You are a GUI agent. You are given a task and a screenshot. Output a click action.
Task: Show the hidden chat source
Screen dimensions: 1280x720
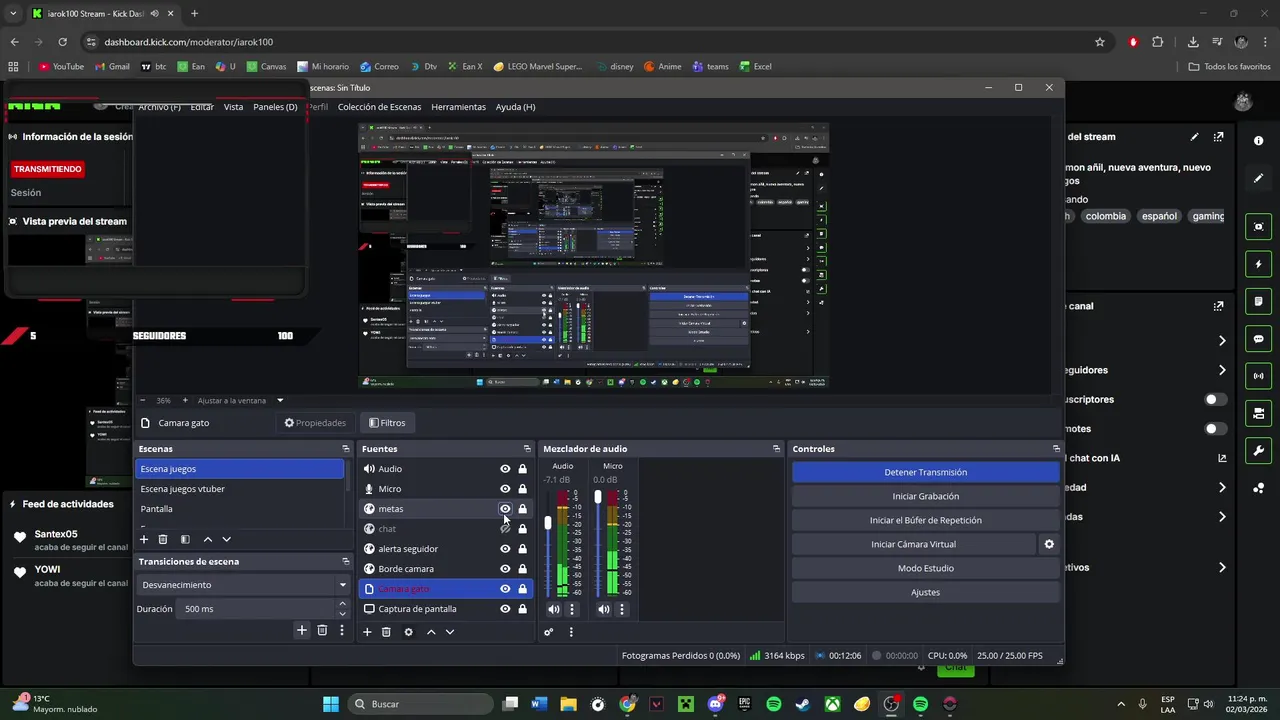point(505,529)
